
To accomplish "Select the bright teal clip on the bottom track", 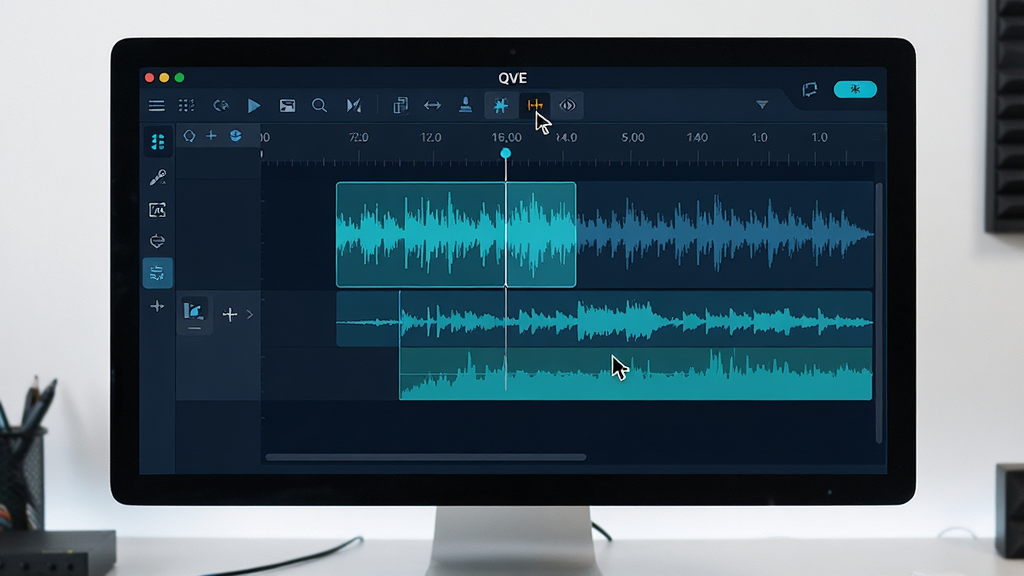I will tap(635, 373).
